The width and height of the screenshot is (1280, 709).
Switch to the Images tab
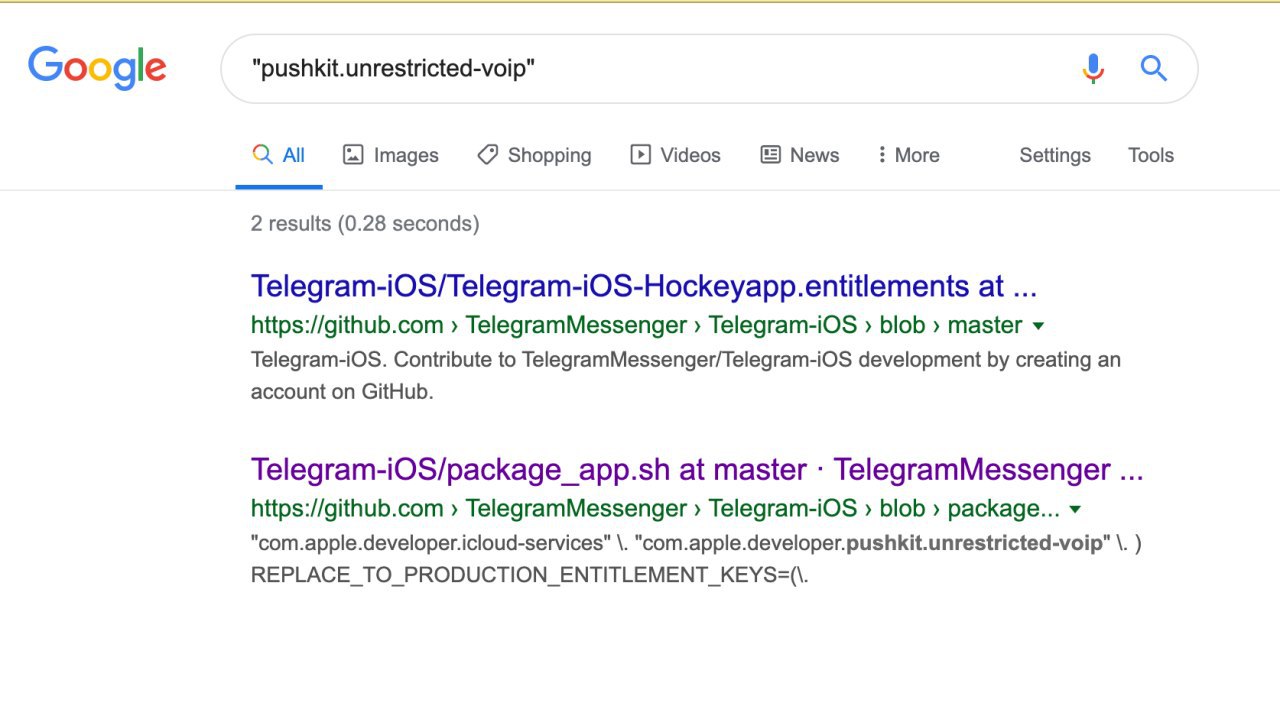click(391, 155)
